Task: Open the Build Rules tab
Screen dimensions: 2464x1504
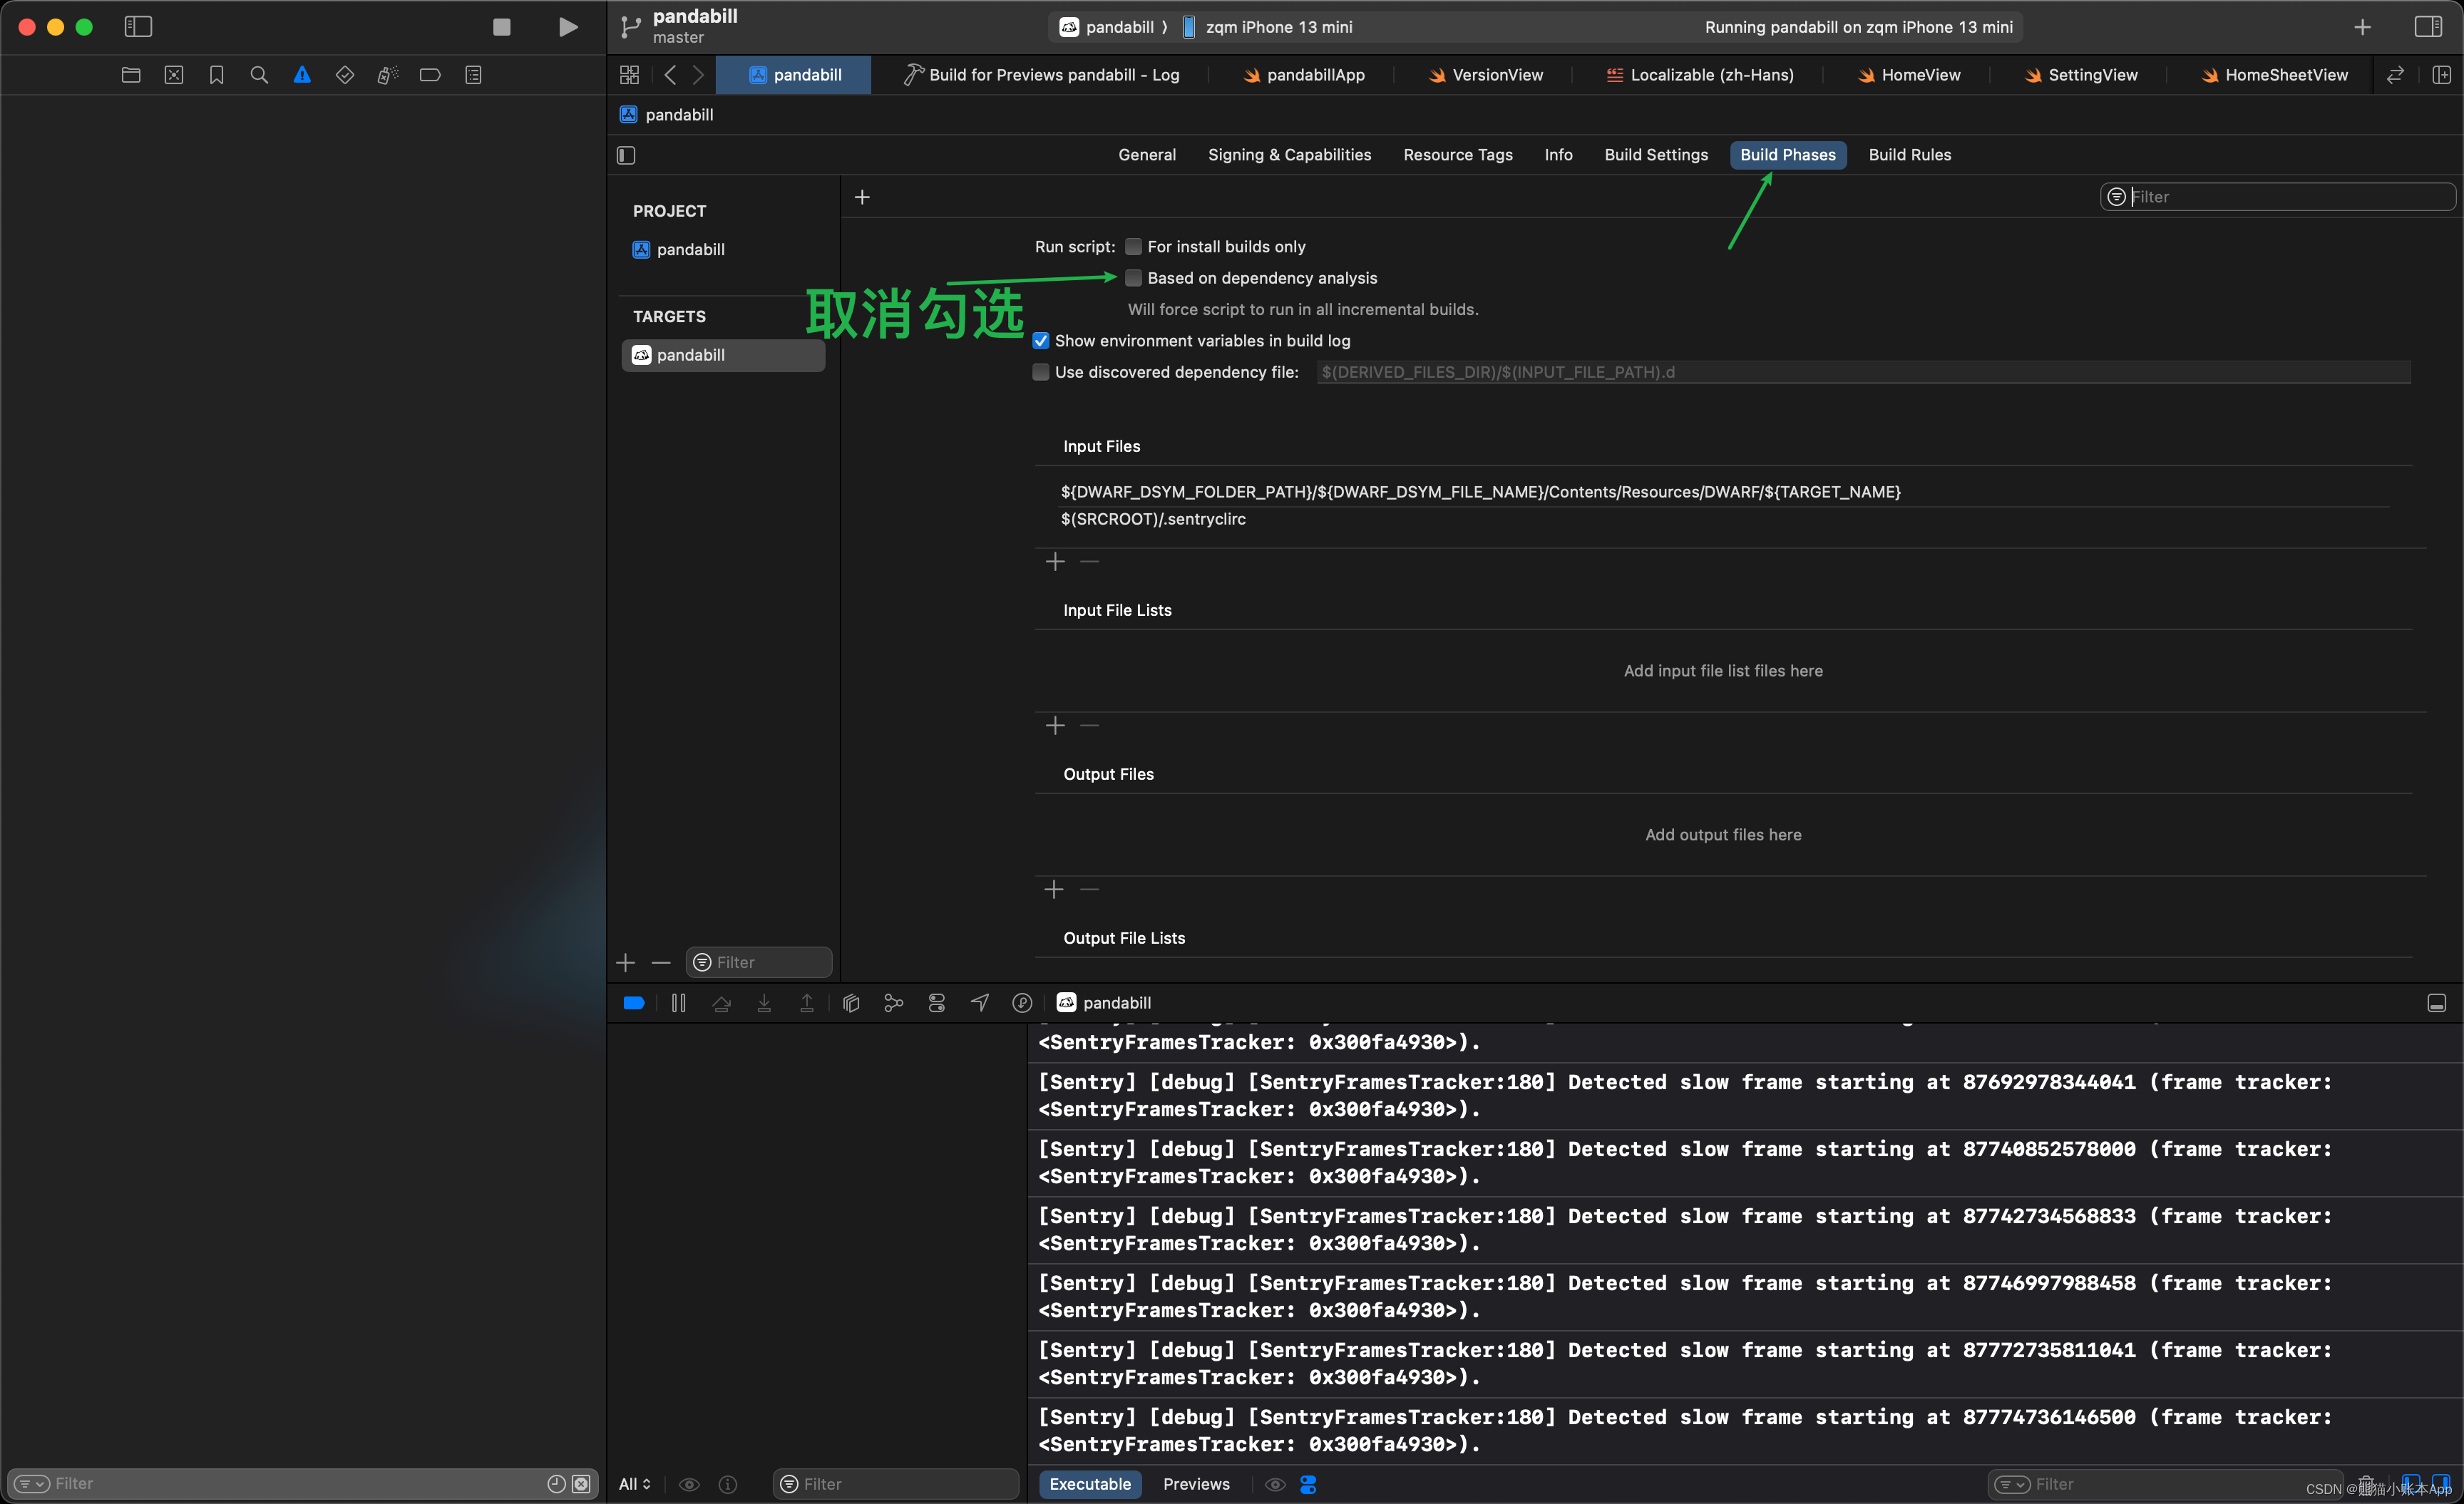Action: (x=1909, y=155)
